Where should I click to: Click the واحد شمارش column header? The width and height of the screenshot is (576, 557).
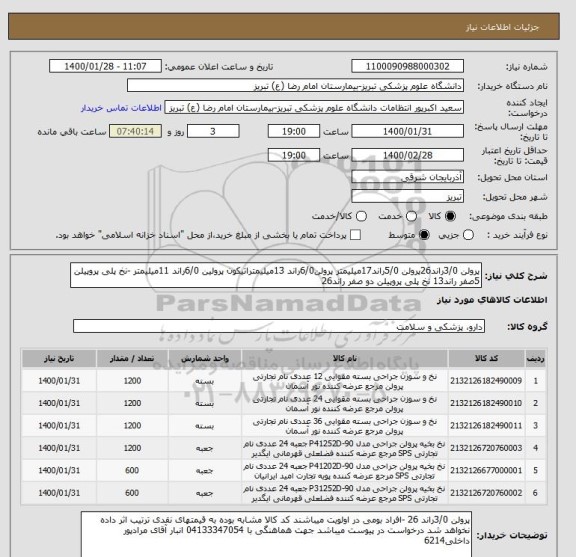click(205, 359)
